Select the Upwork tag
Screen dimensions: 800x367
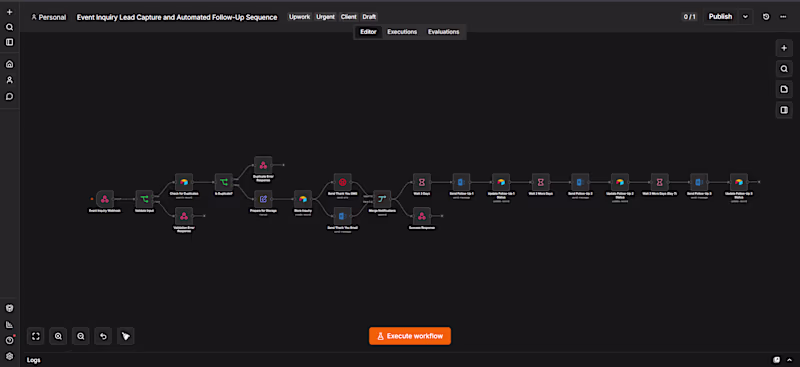pyautogui.click(x=299, y=17)
